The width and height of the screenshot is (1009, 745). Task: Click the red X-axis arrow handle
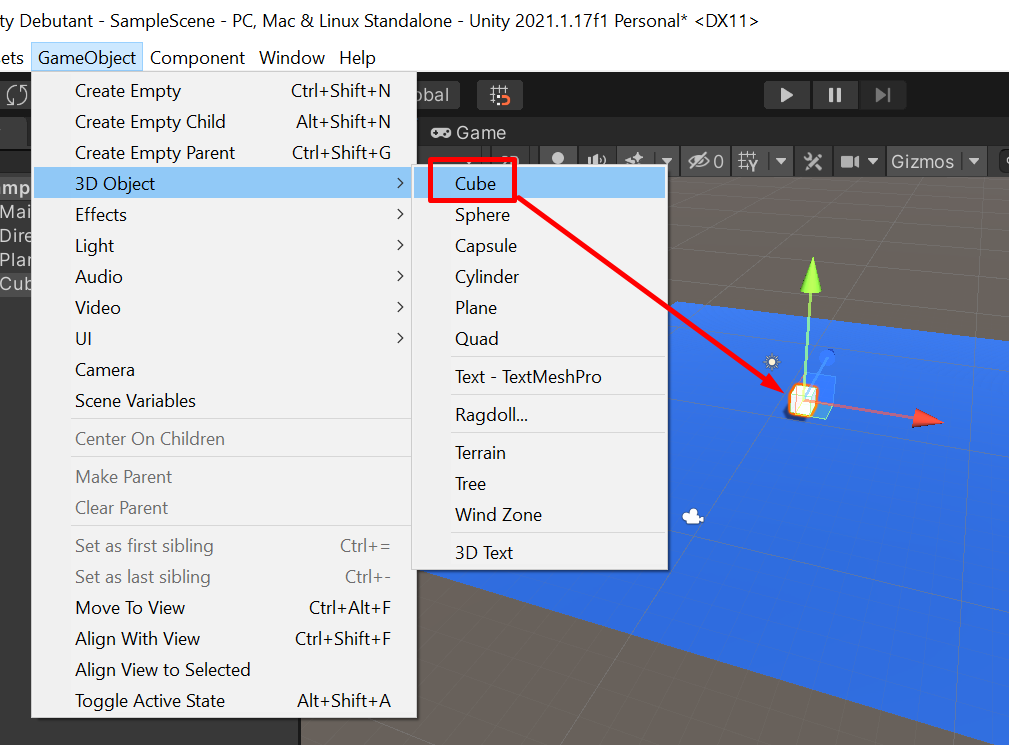tap(927, 419)
